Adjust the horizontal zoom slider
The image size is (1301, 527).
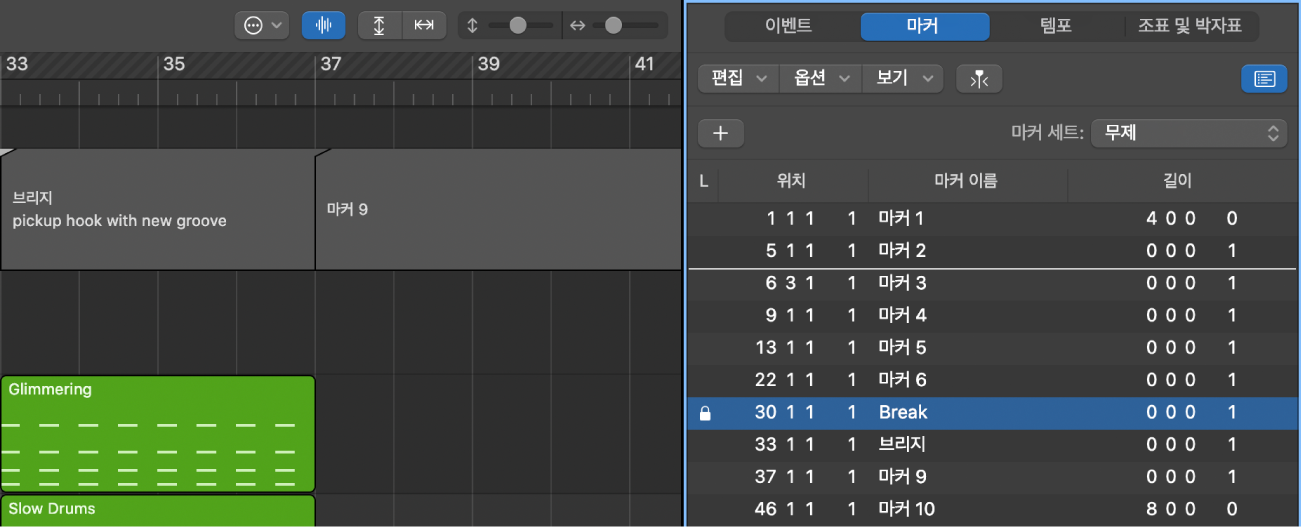pyautogui.click(x=613, y=26)
